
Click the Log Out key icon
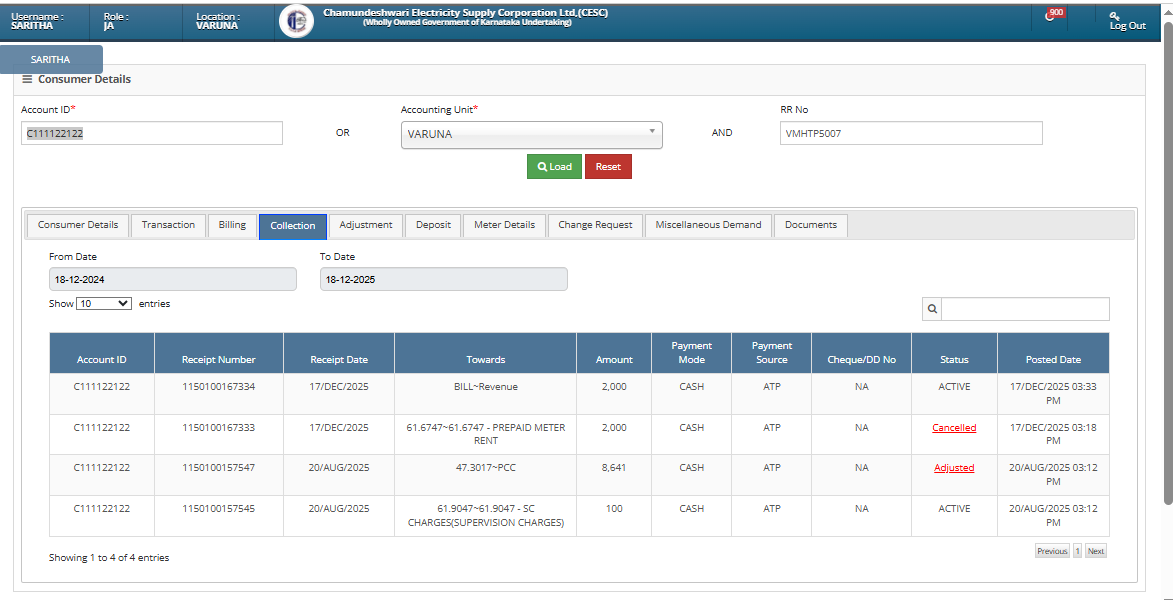point(1115,15)
